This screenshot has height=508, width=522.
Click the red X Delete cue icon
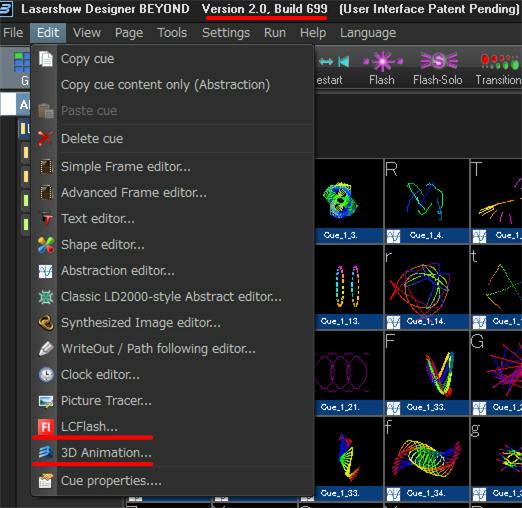point(45,138)
